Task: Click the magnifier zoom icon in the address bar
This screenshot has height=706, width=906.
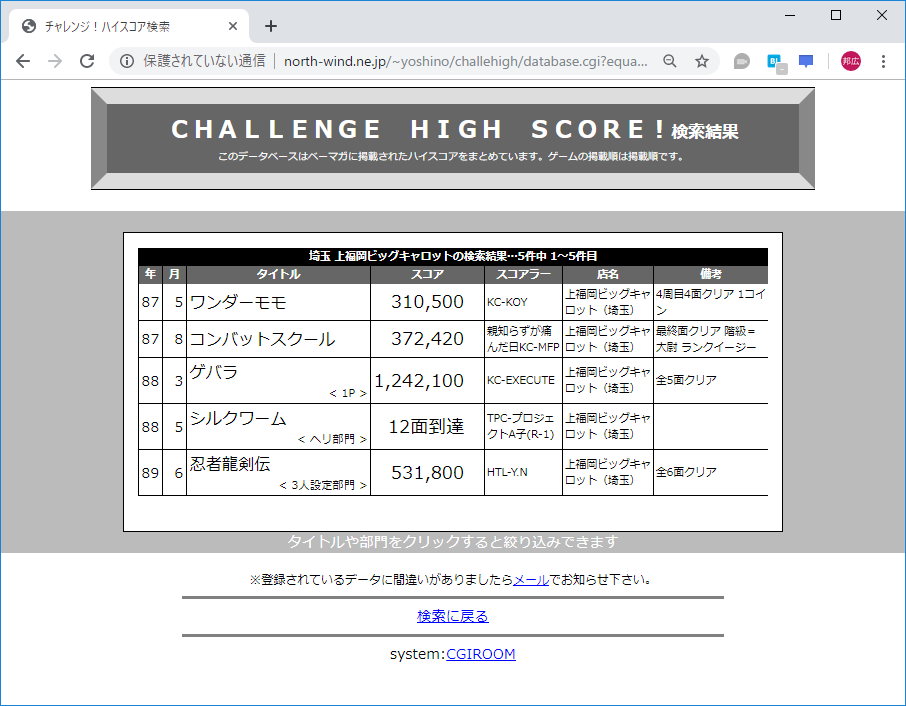Action: [x=669, y=61]
